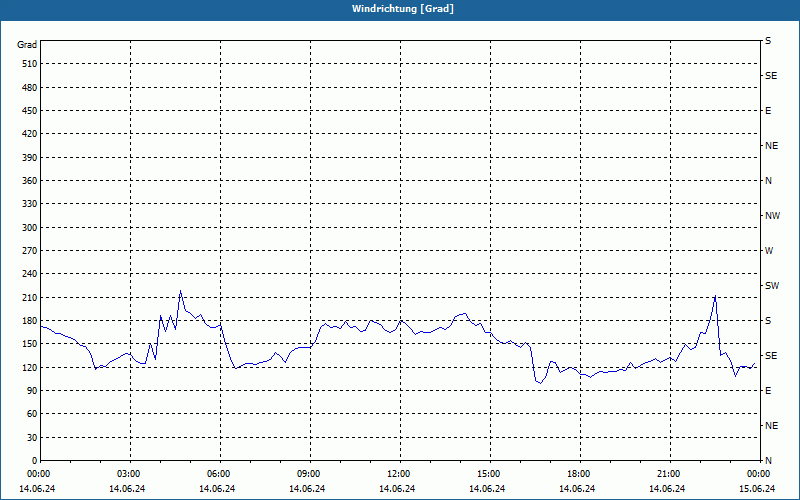The height and width of the screenshot is (500, 800).
Task: Click the 360 y-axis value
Action: [x=30, y=181]
